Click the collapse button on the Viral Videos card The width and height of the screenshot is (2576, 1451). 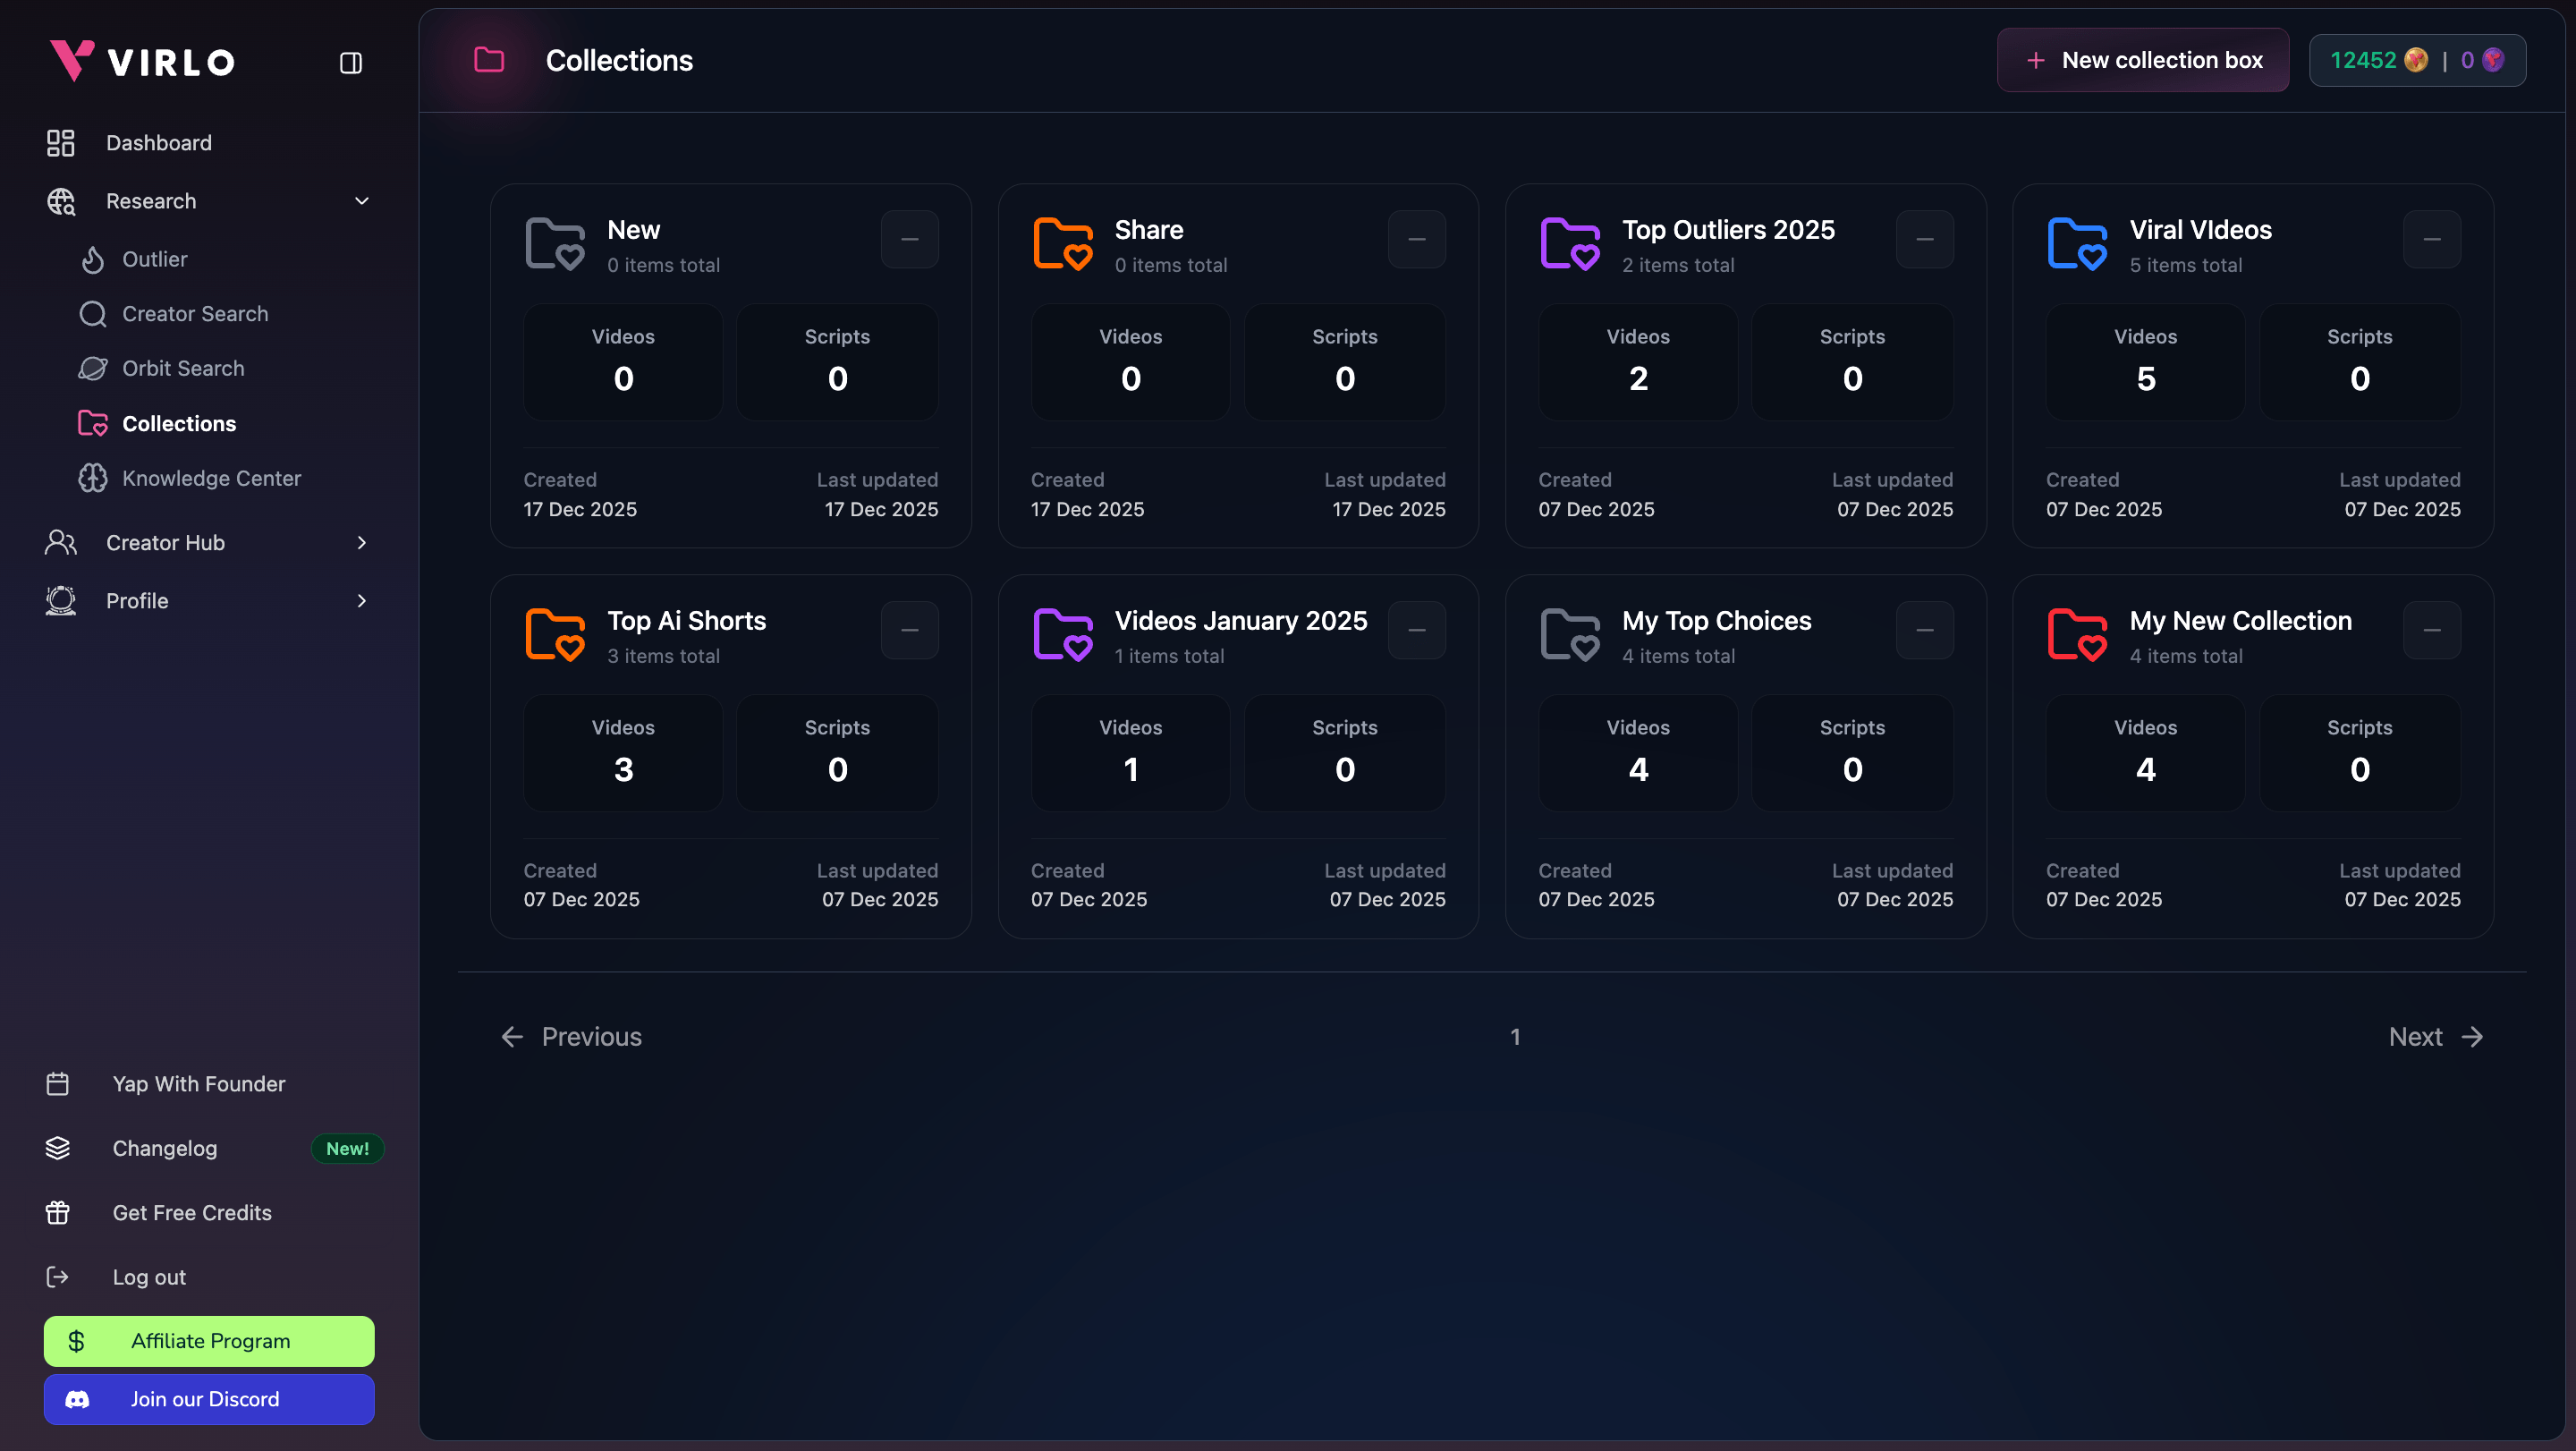coord(2433,239)
